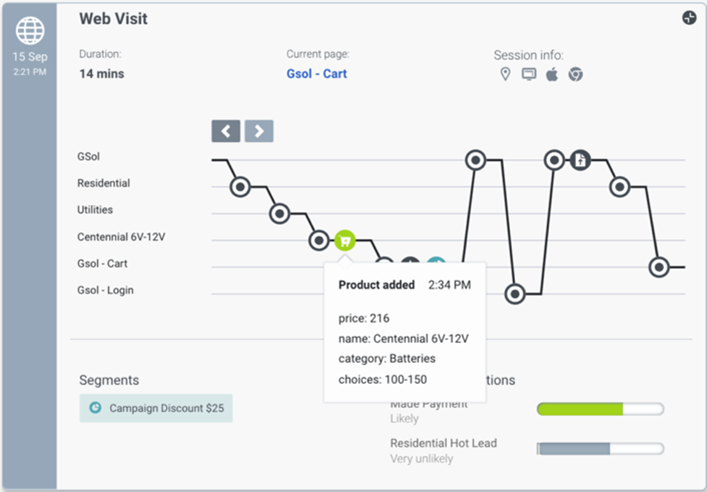The image size is (707, 492).
Task: Click the green shopping cart event icon
Action: tap(344, 240)
